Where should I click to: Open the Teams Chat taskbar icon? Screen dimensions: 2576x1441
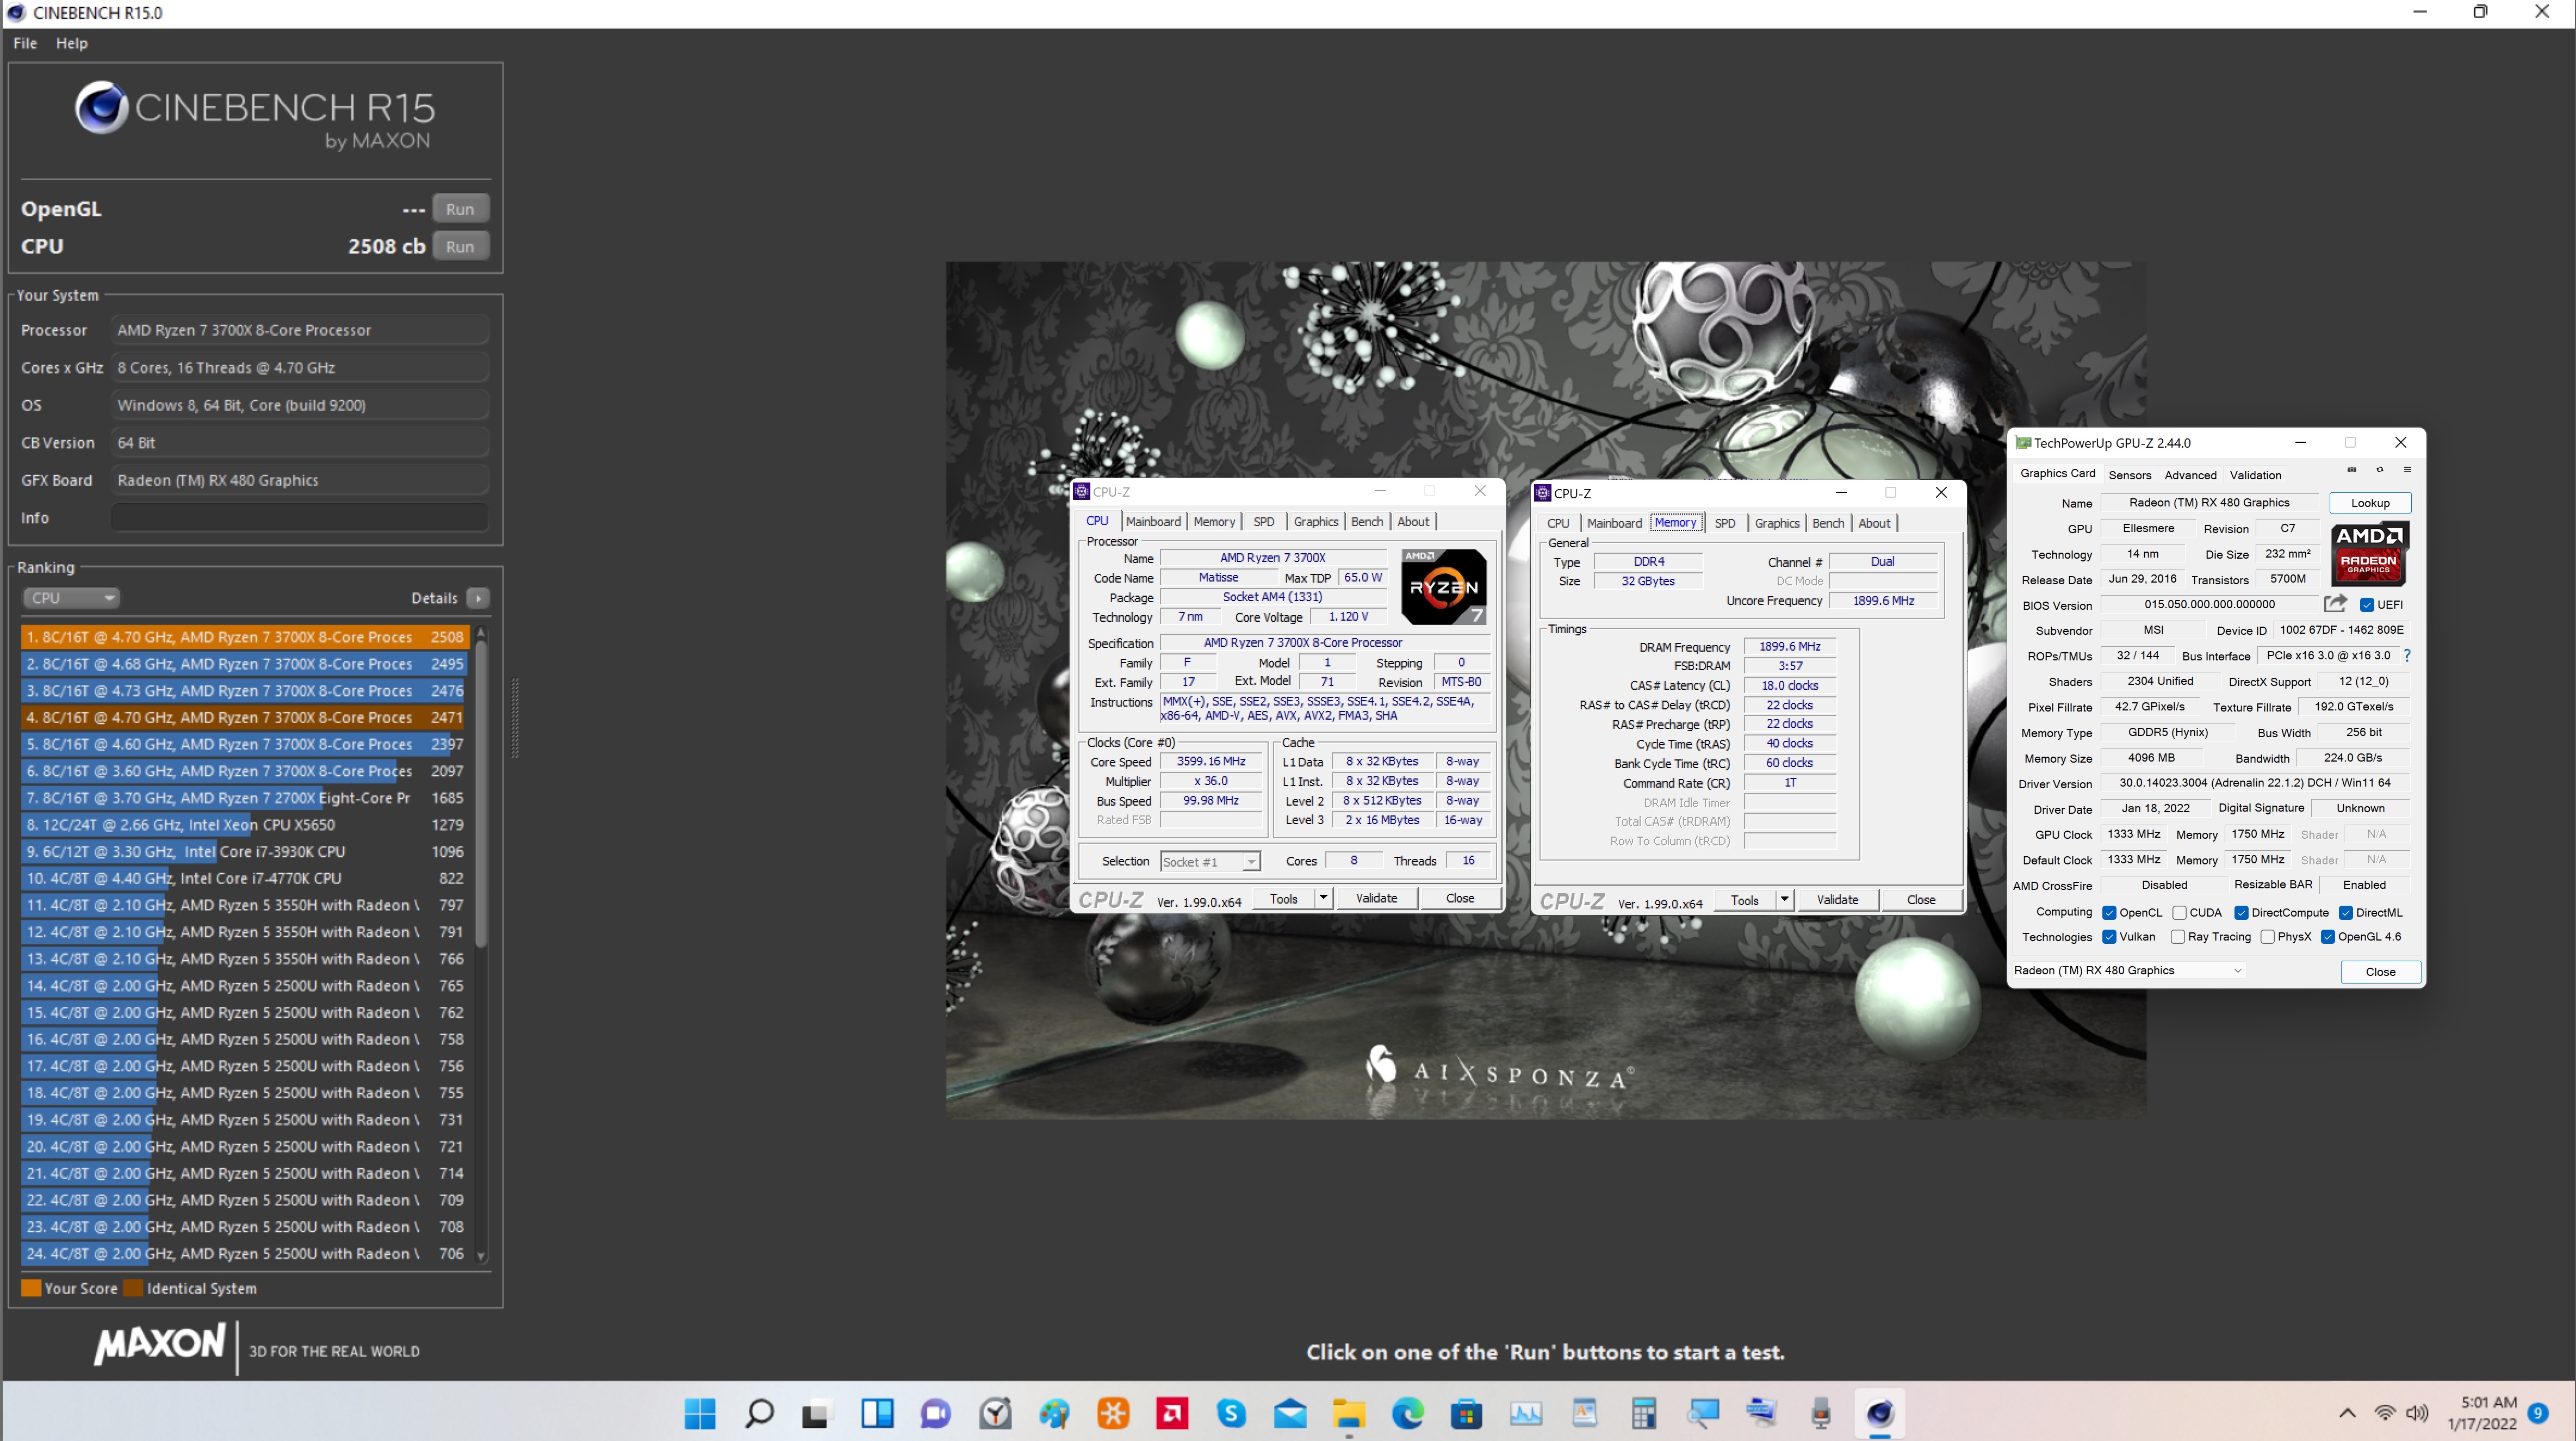[x=936, y=1413]
